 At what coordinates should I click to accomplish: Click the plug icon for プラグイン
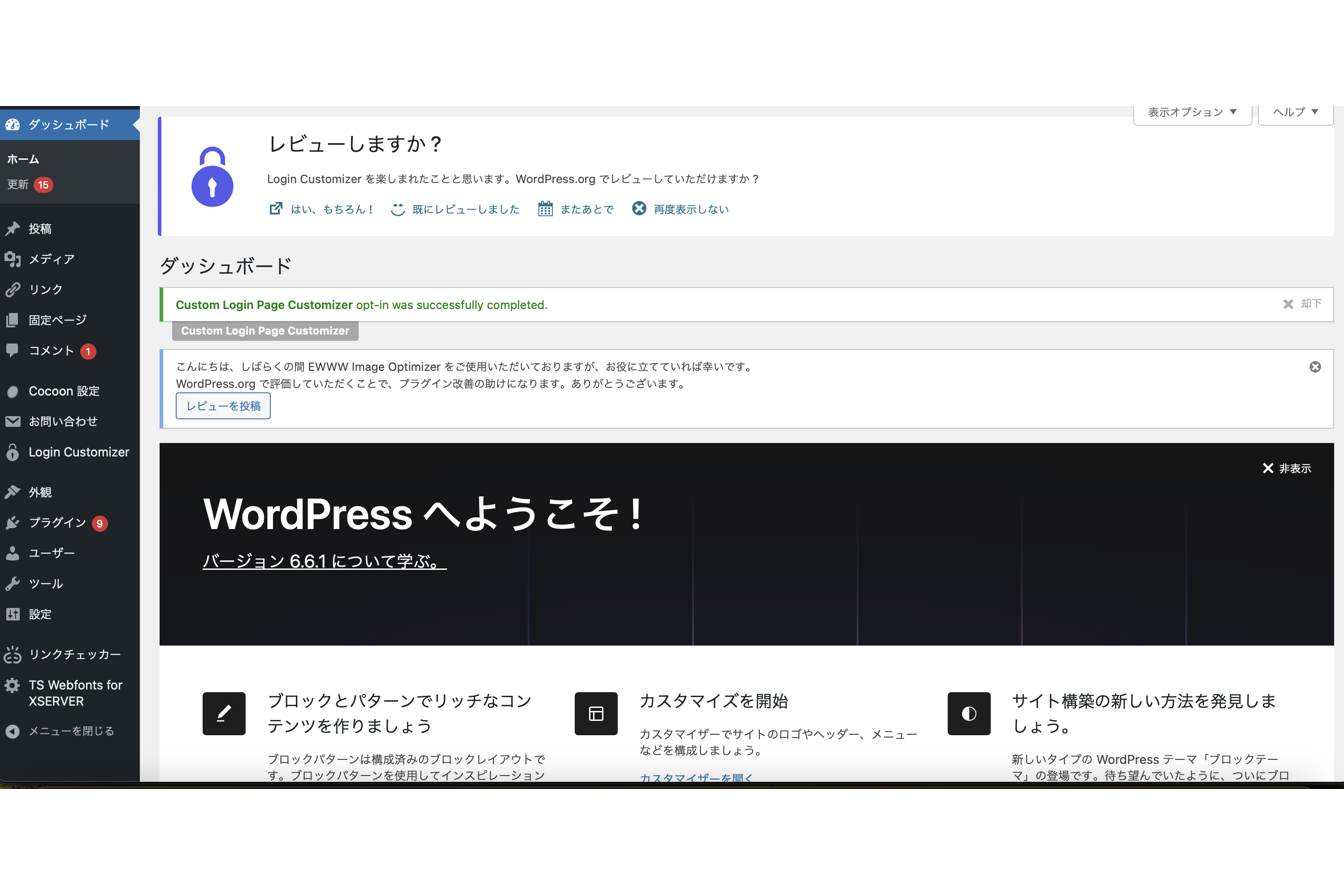tap(13, 523)
